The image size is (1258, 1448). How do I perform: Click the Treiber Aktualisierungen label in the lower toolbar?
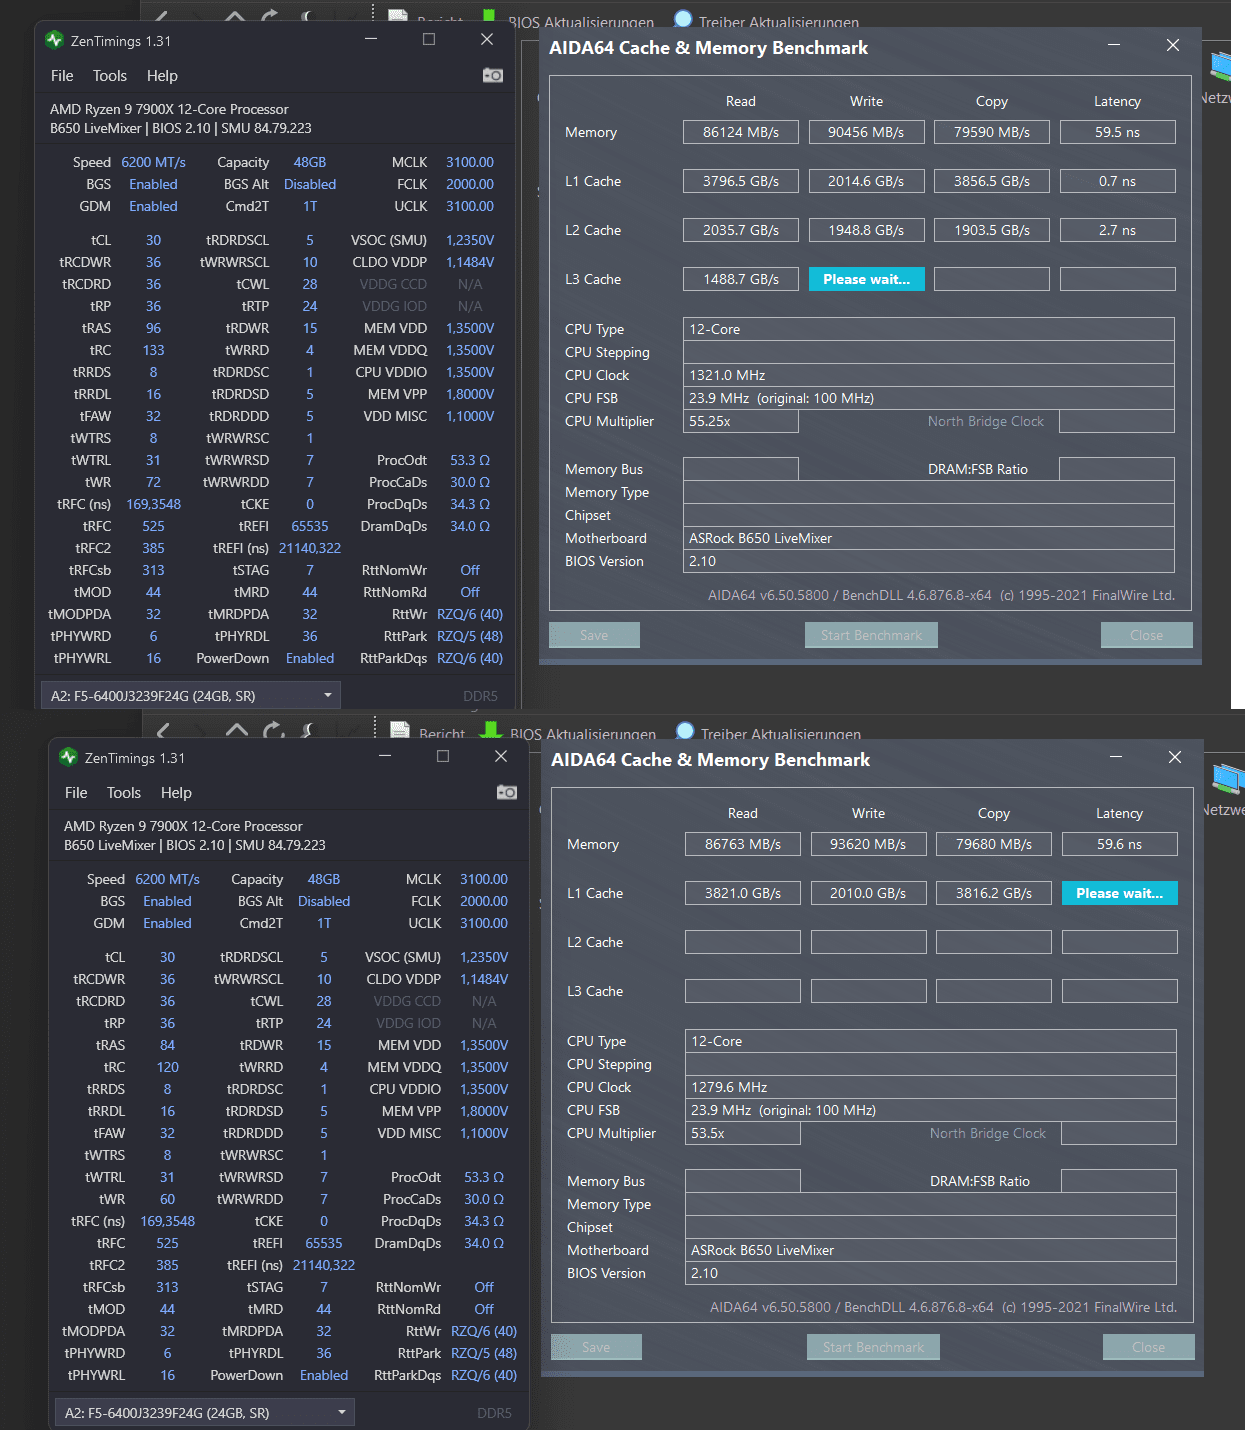click(x=781, y=734)
